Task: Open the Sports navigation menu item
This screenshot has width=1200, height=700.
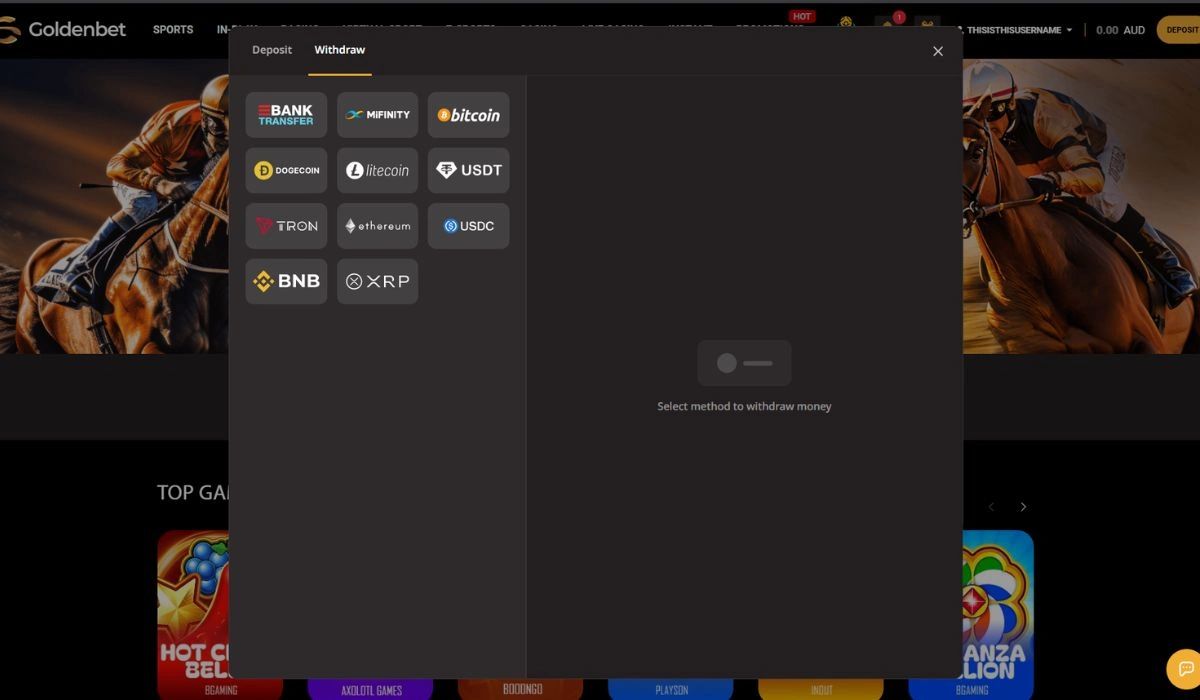Action: 173,30
